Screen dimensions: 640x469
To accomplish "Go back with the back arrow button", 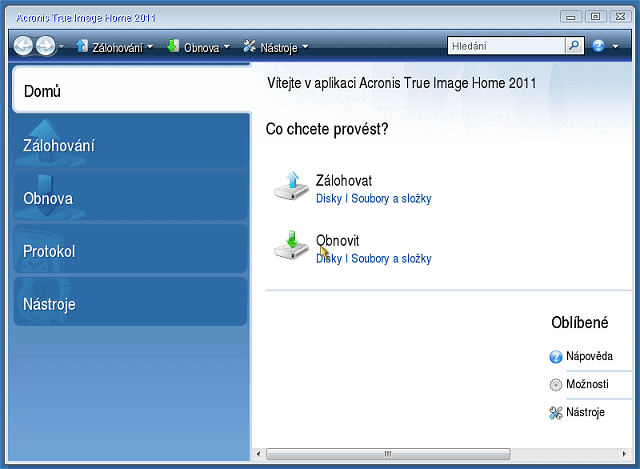I will pyautogui.click(x=23, y=46).
